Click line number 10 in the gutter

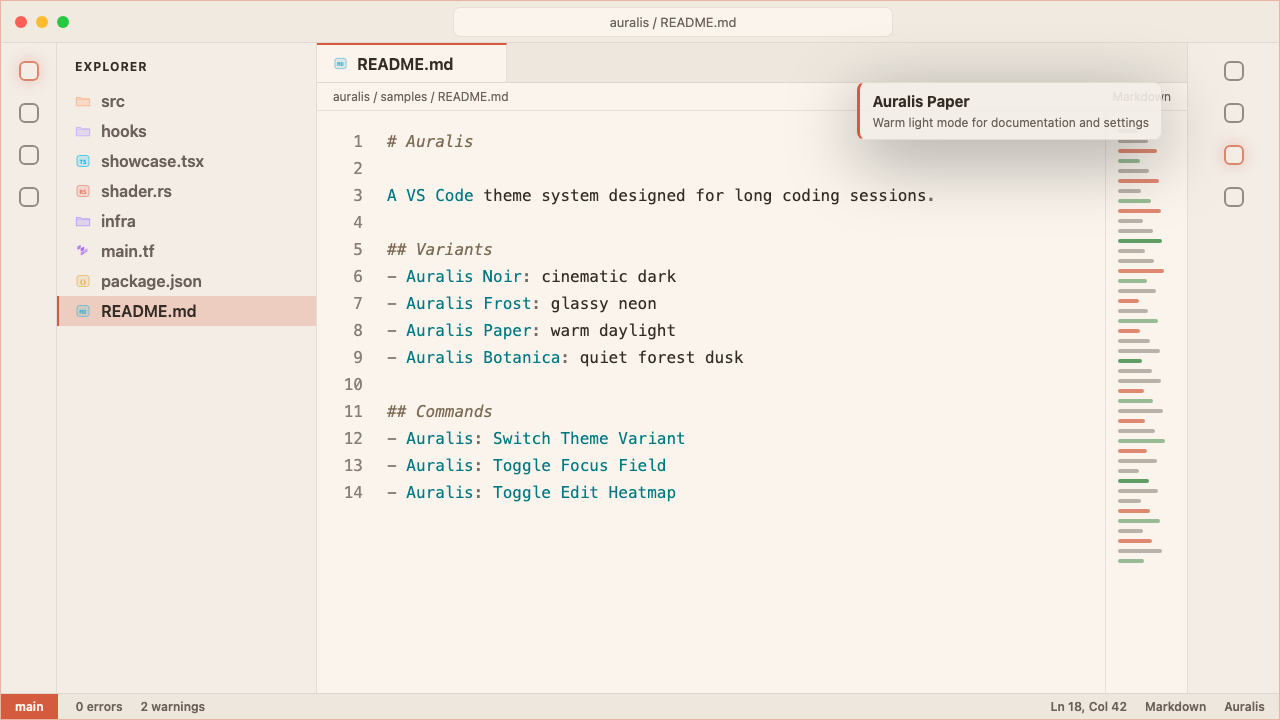353,384
